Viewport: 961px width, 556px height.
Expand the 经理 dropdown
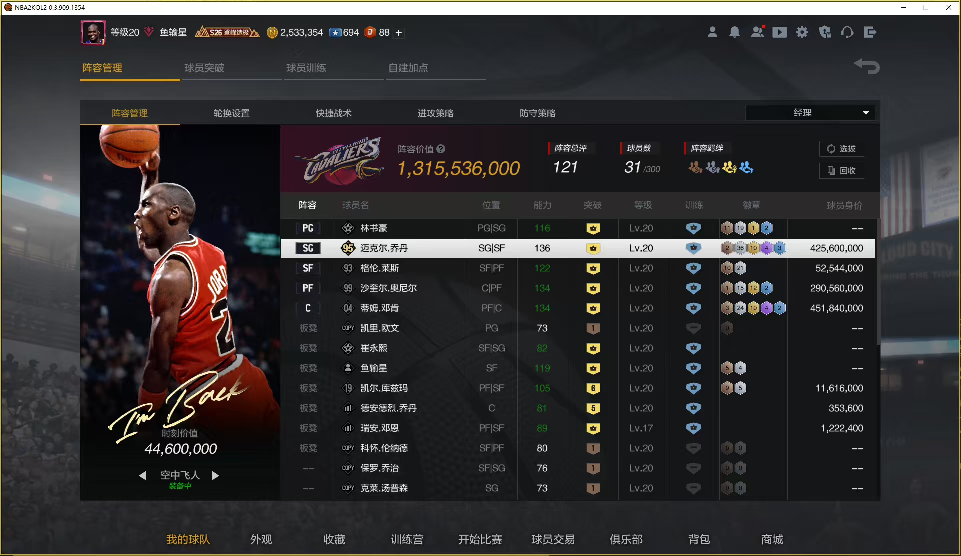tap(810, 113)
